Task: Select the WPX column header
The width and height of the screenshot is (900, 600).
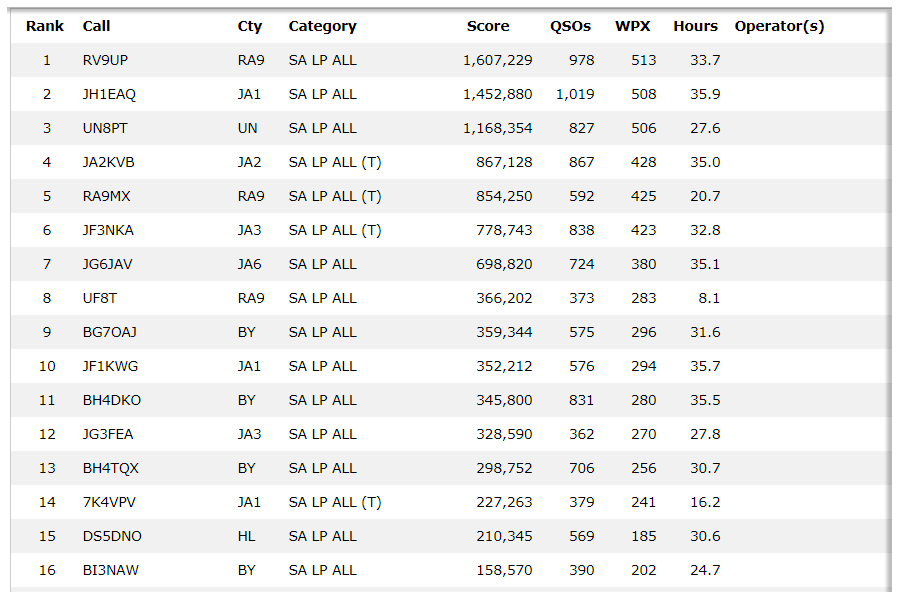Action: [632, 26]
